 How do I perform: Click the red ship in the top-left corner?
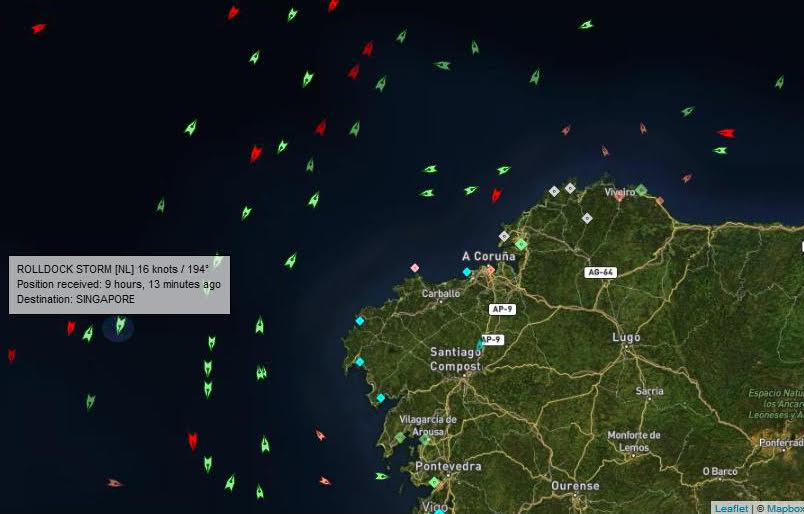(x=38, y=28)
